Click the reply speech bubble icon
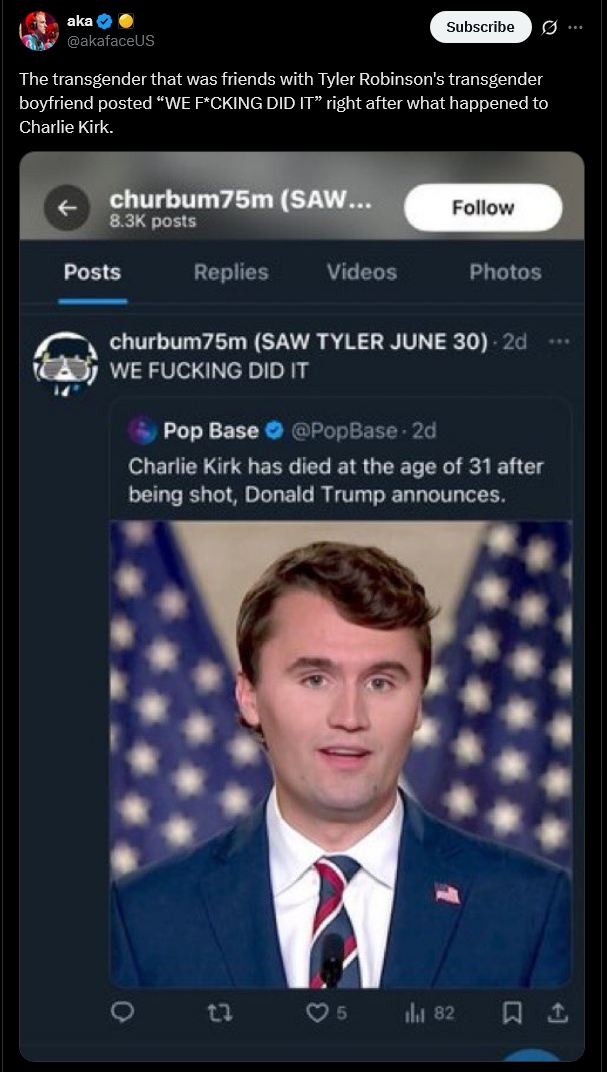607x1072 pixels. pos(122,1013)
